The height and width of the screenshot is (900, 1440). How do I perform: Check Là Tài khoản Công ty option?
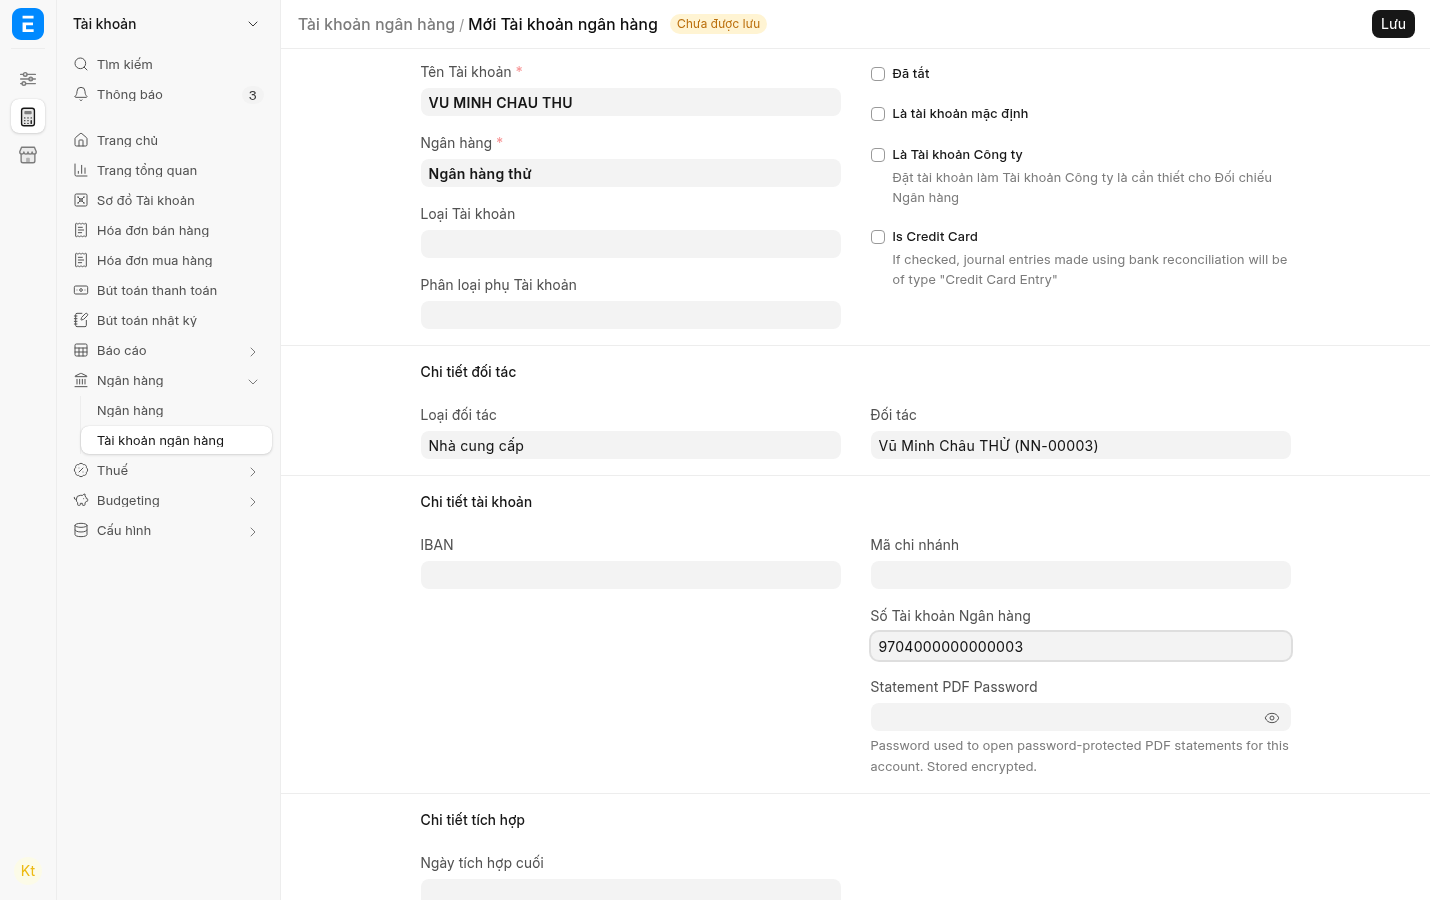pyautogui.click(x=878, y=155)
